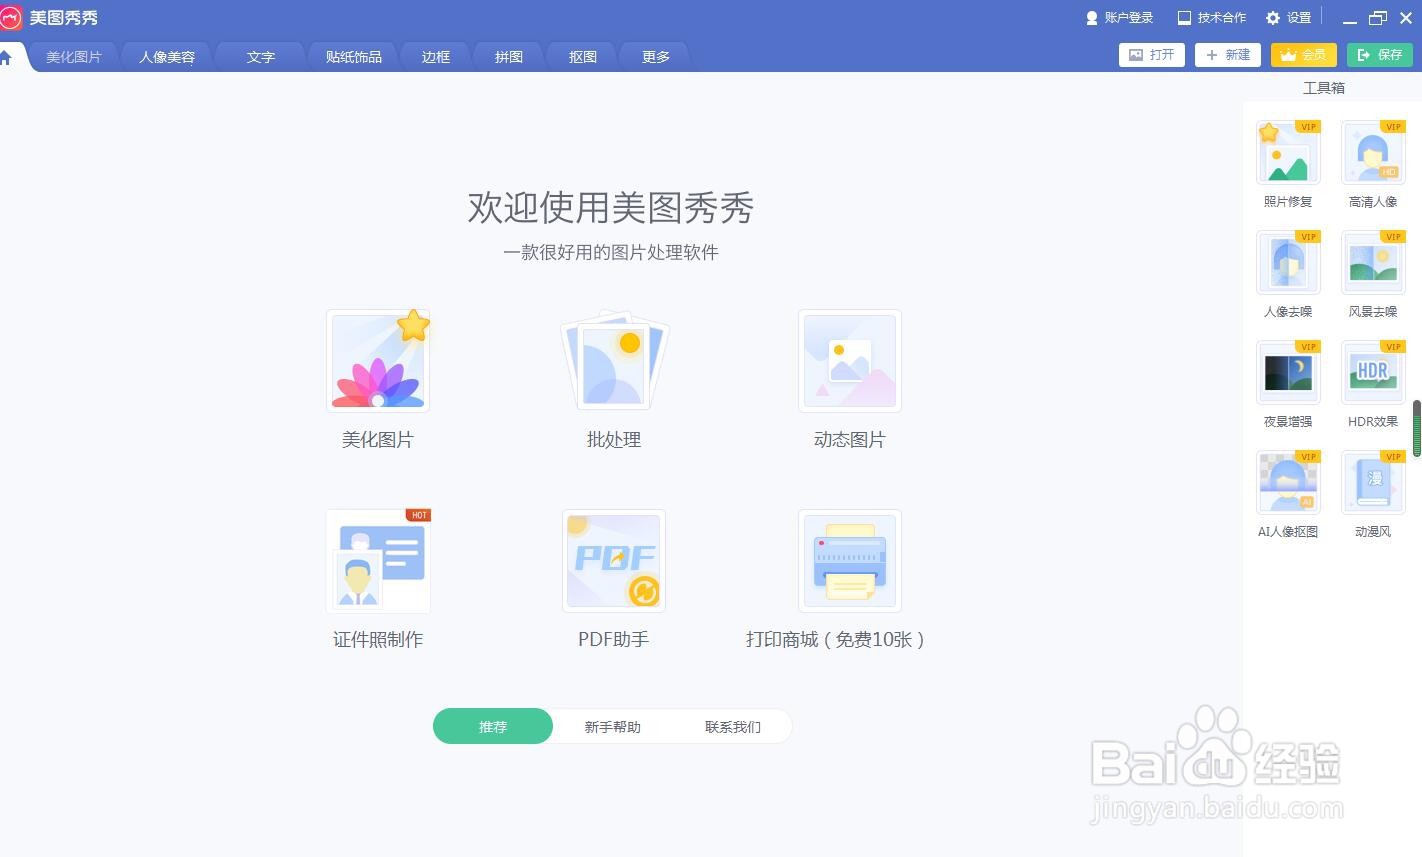Switch to the 贴纸饰品 tab
The width and height of the screenshot is (1422, 857).
(x=352, y=56)
